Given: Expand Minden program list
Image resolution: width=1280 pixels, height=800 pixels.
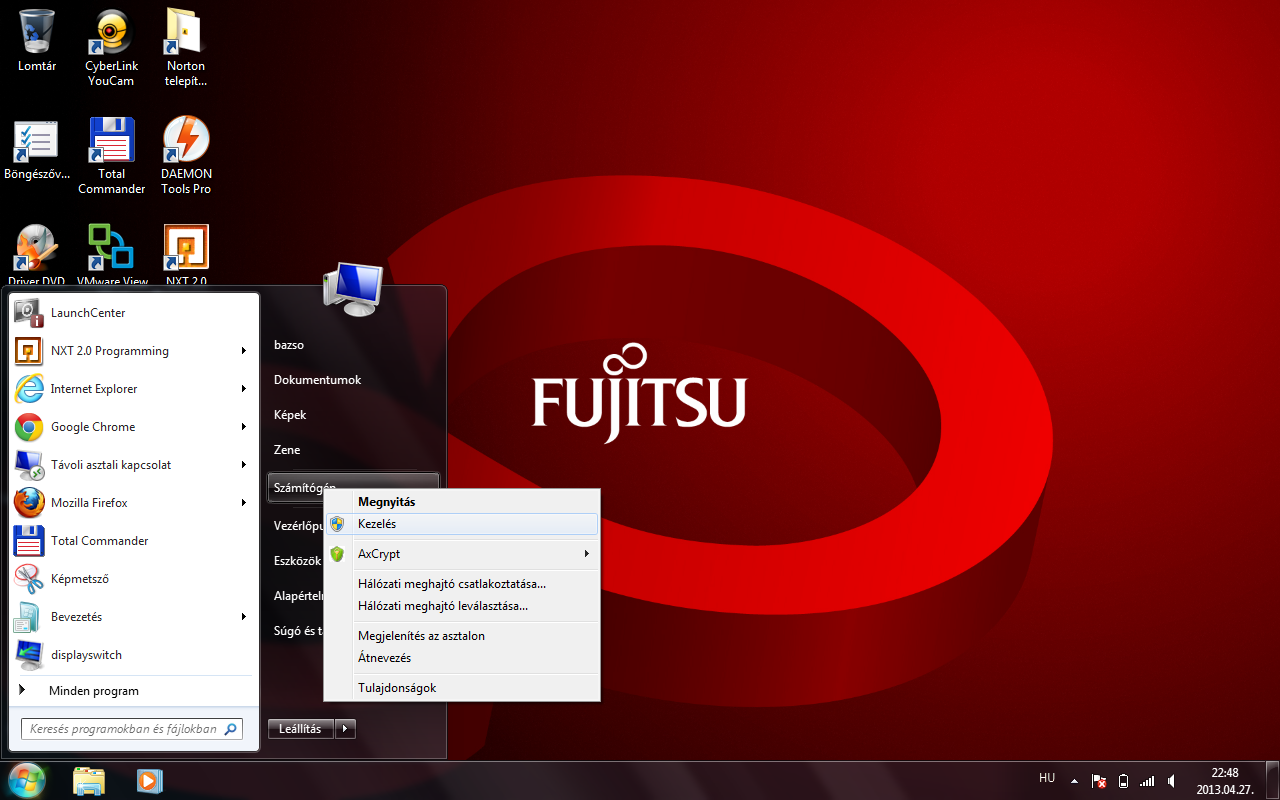Looking at the screenshot, I should click(134, 691).
